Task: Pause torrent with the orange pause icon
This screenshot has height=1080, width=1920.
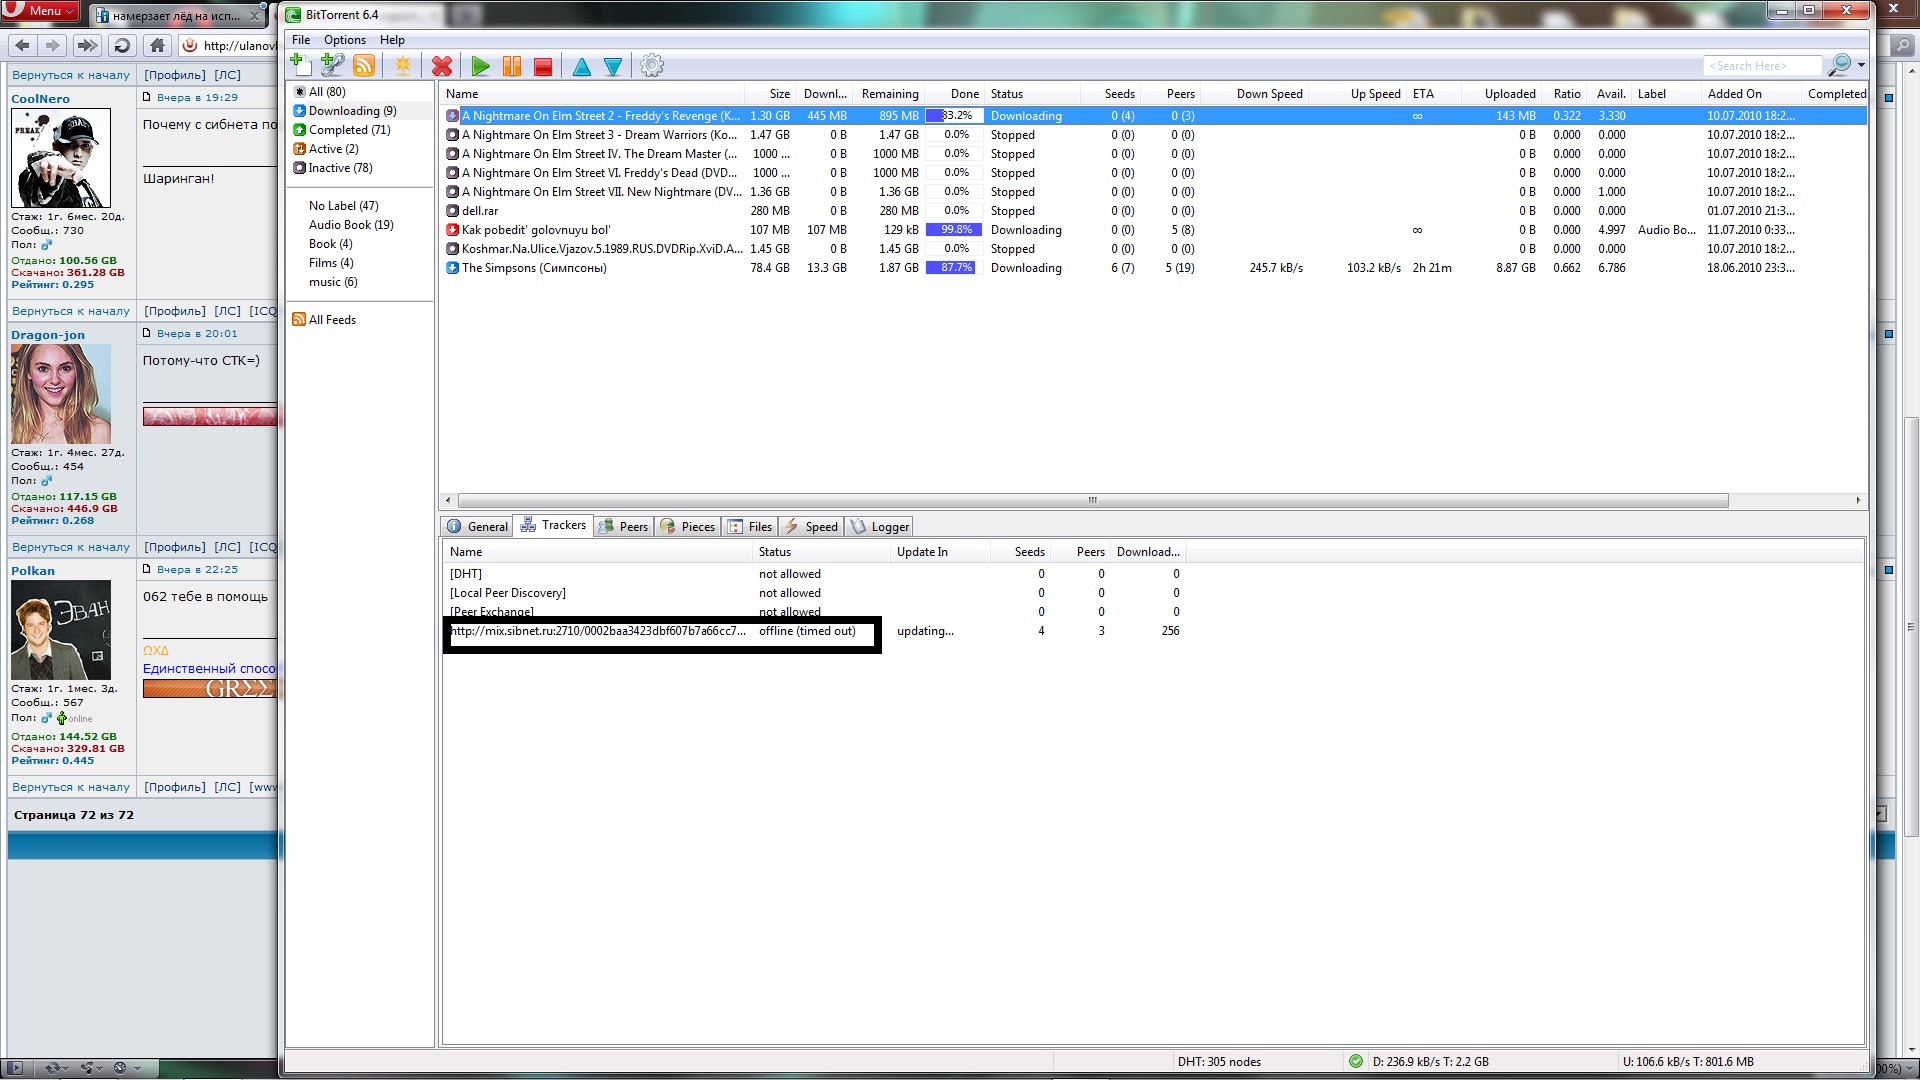Action: coord(512,66)
